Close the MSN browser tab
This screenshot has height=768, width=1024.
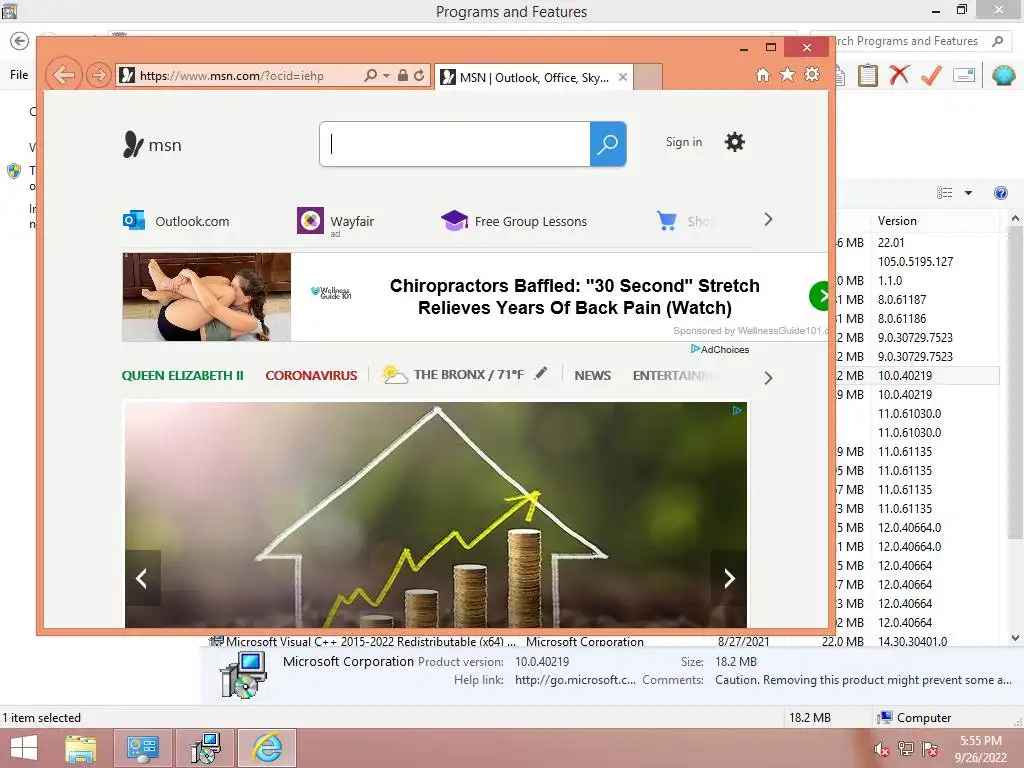(x=623, y=77)
